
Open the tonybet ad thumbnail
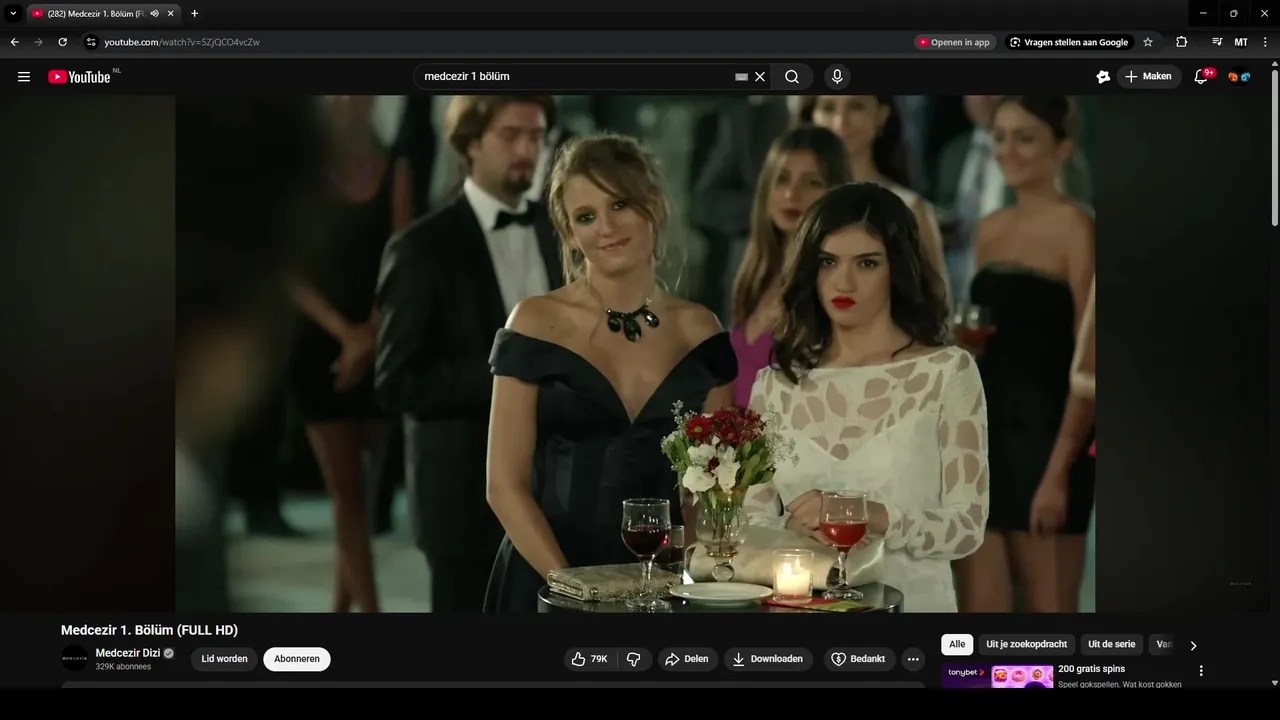(997, 677)
